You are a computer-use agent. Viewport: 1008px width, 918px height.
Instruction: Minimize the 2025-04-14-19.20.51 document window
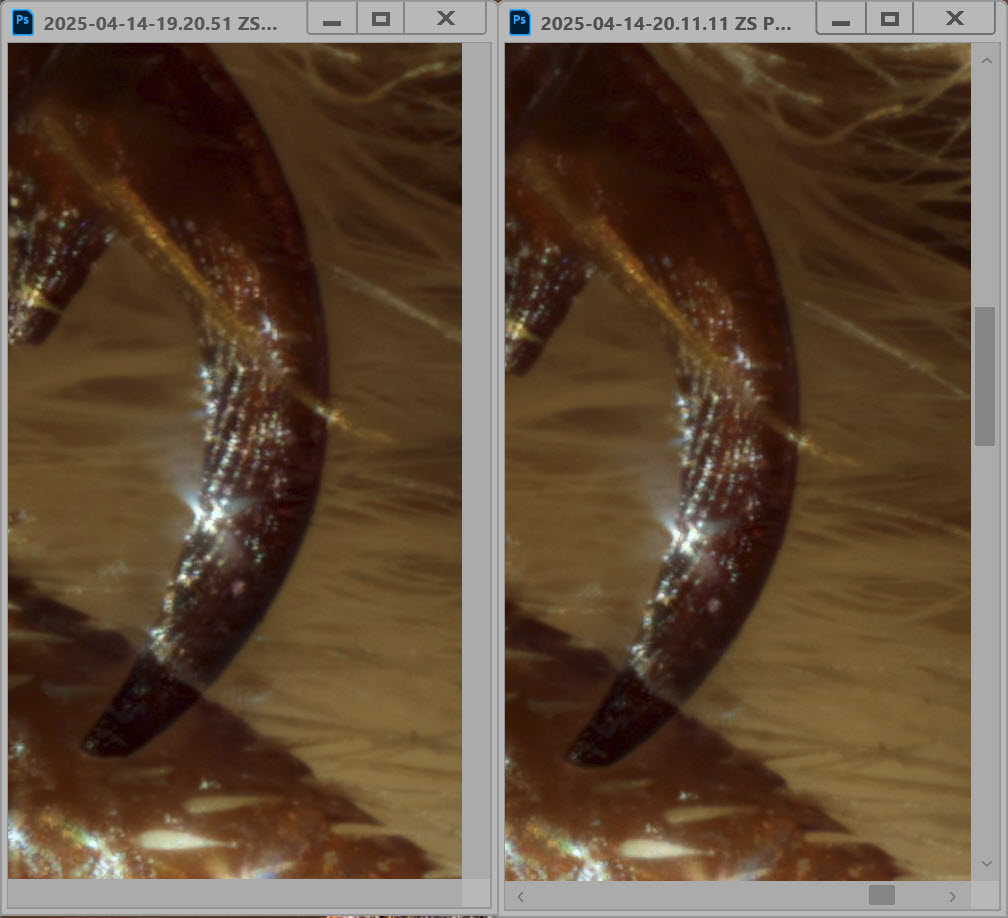[x=332, y=19]
